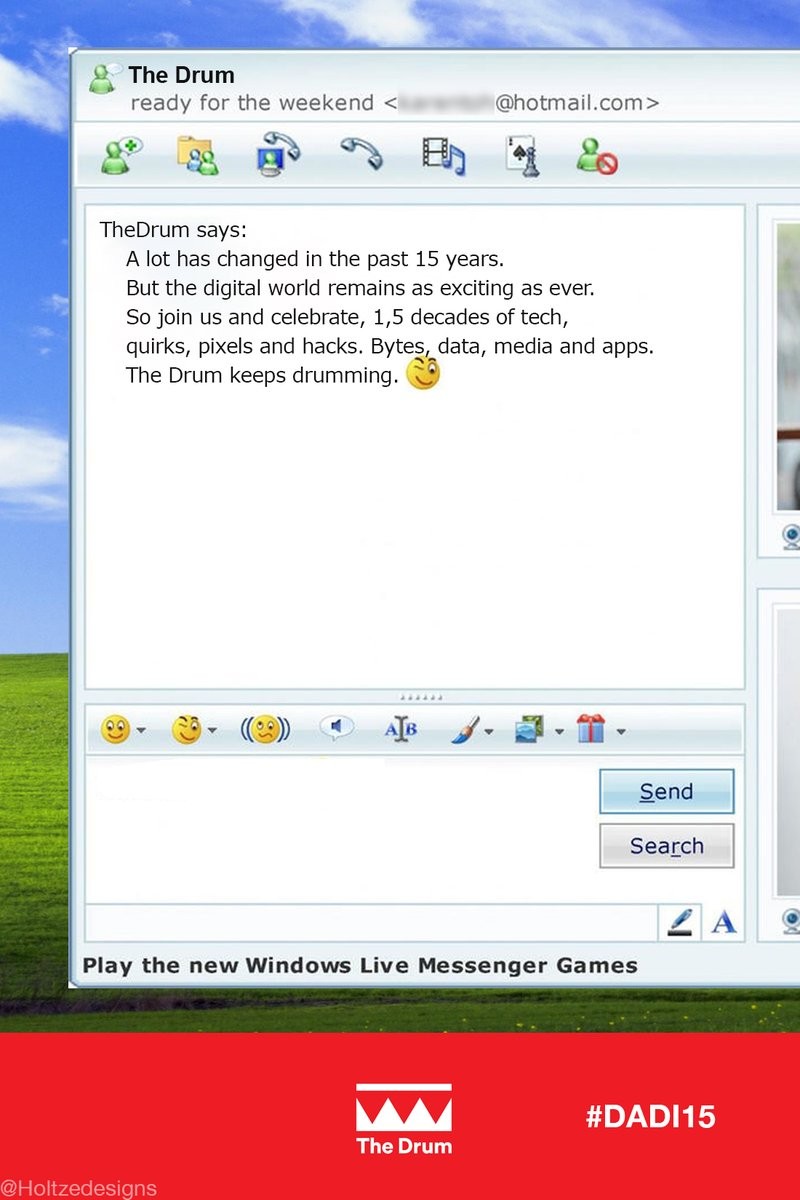Open the Share Files folder icon
The width and height of the screenshot is (800, 1200).
point(198,156)
